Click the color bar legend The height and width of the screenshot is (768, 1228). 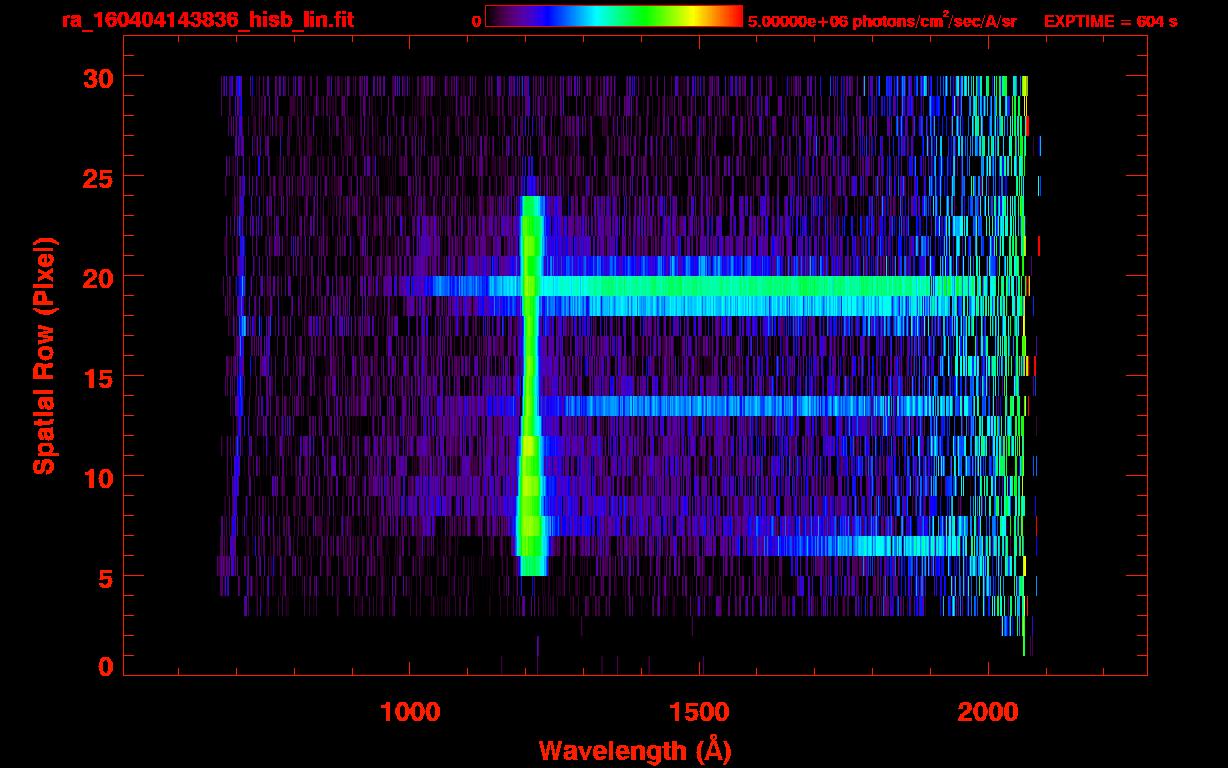click(614, 16)
